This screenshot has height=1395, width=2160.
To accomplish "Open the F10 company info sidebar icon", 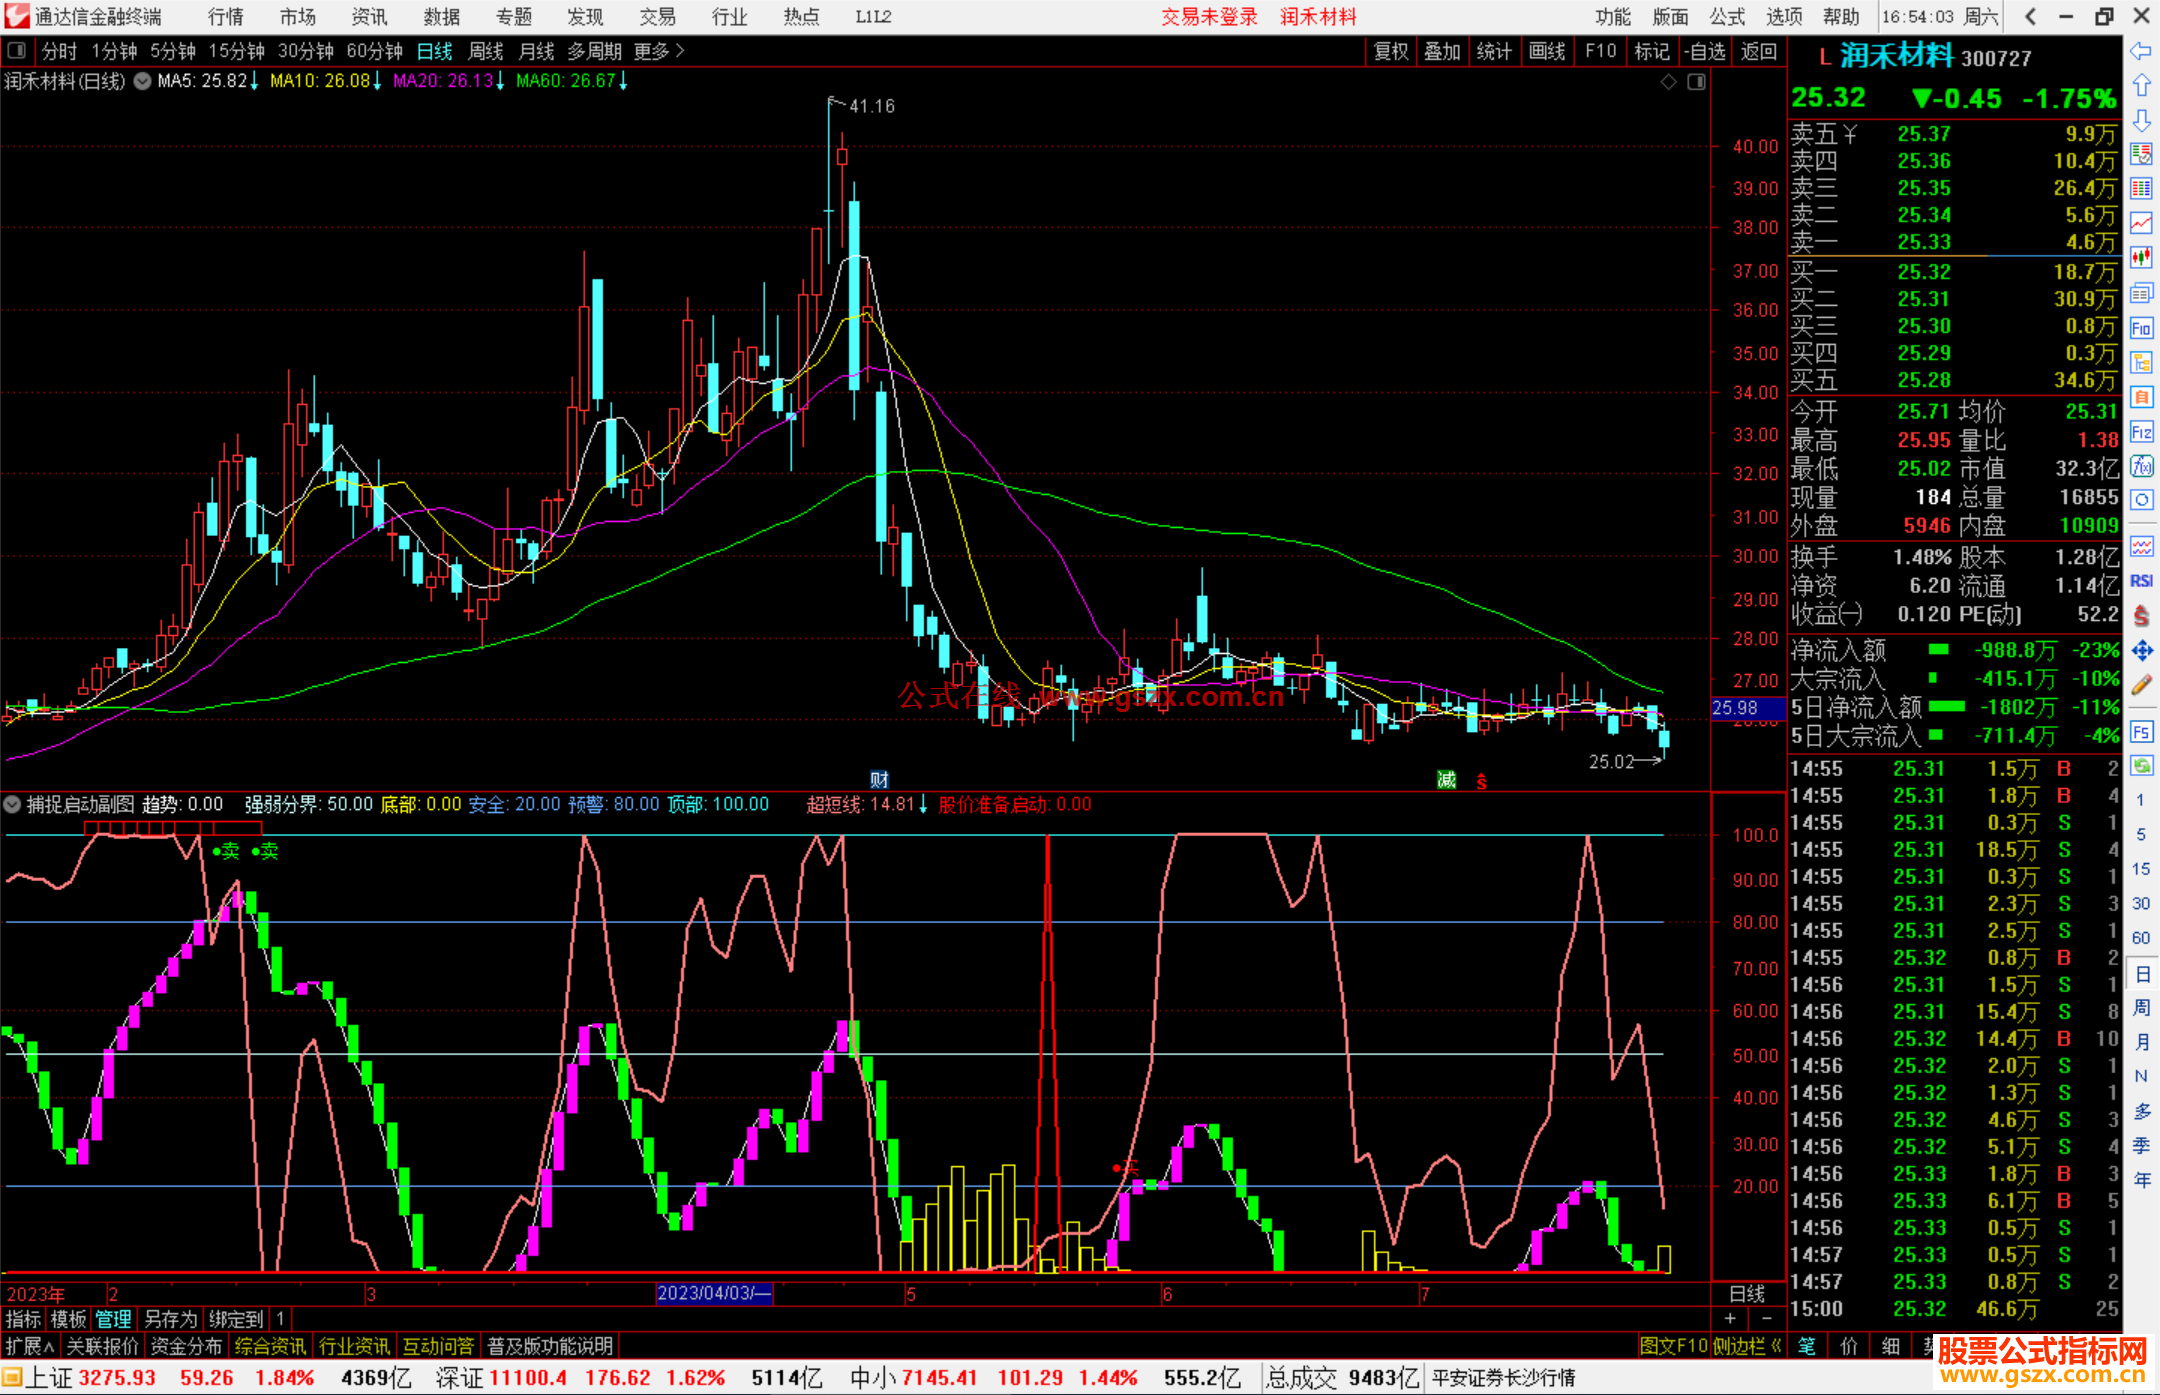I will click(2141, 328).
